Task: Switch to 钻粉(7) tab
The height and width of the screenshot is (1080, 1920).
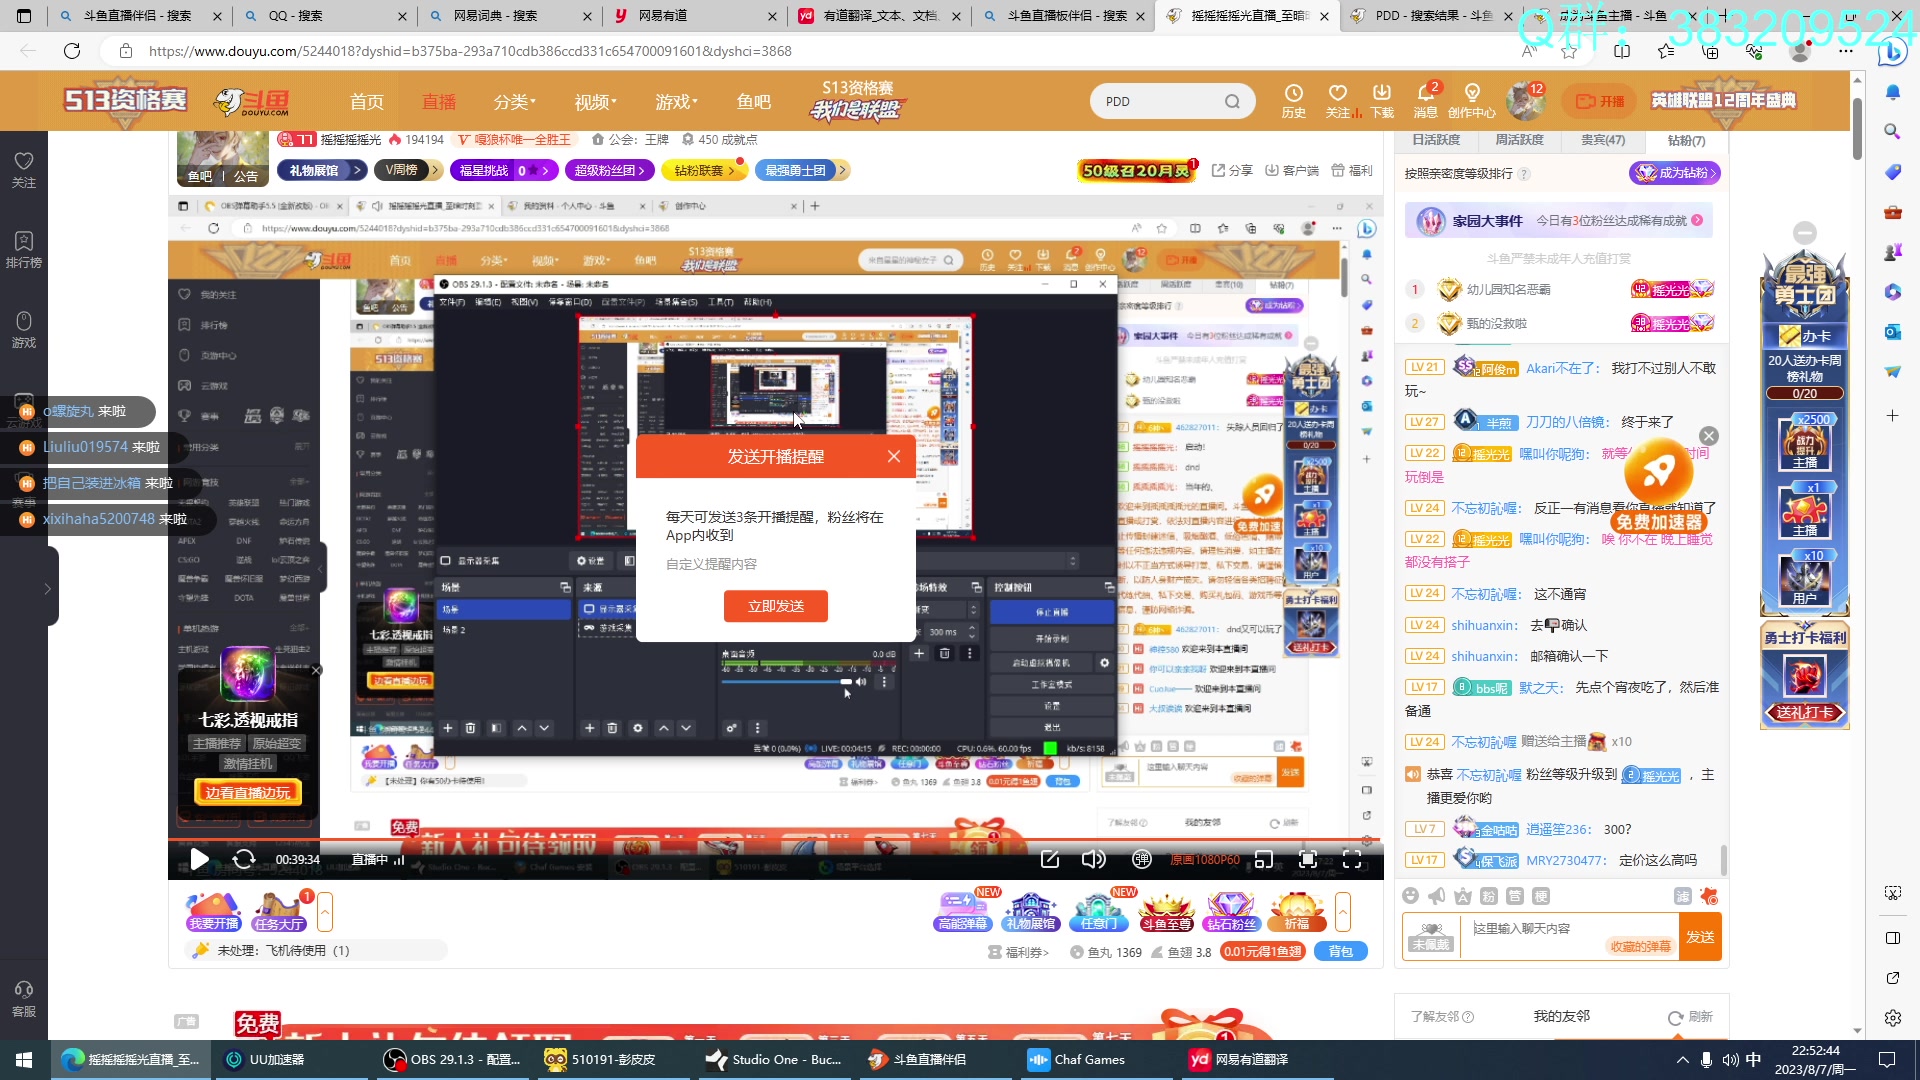Action: 1686,140
